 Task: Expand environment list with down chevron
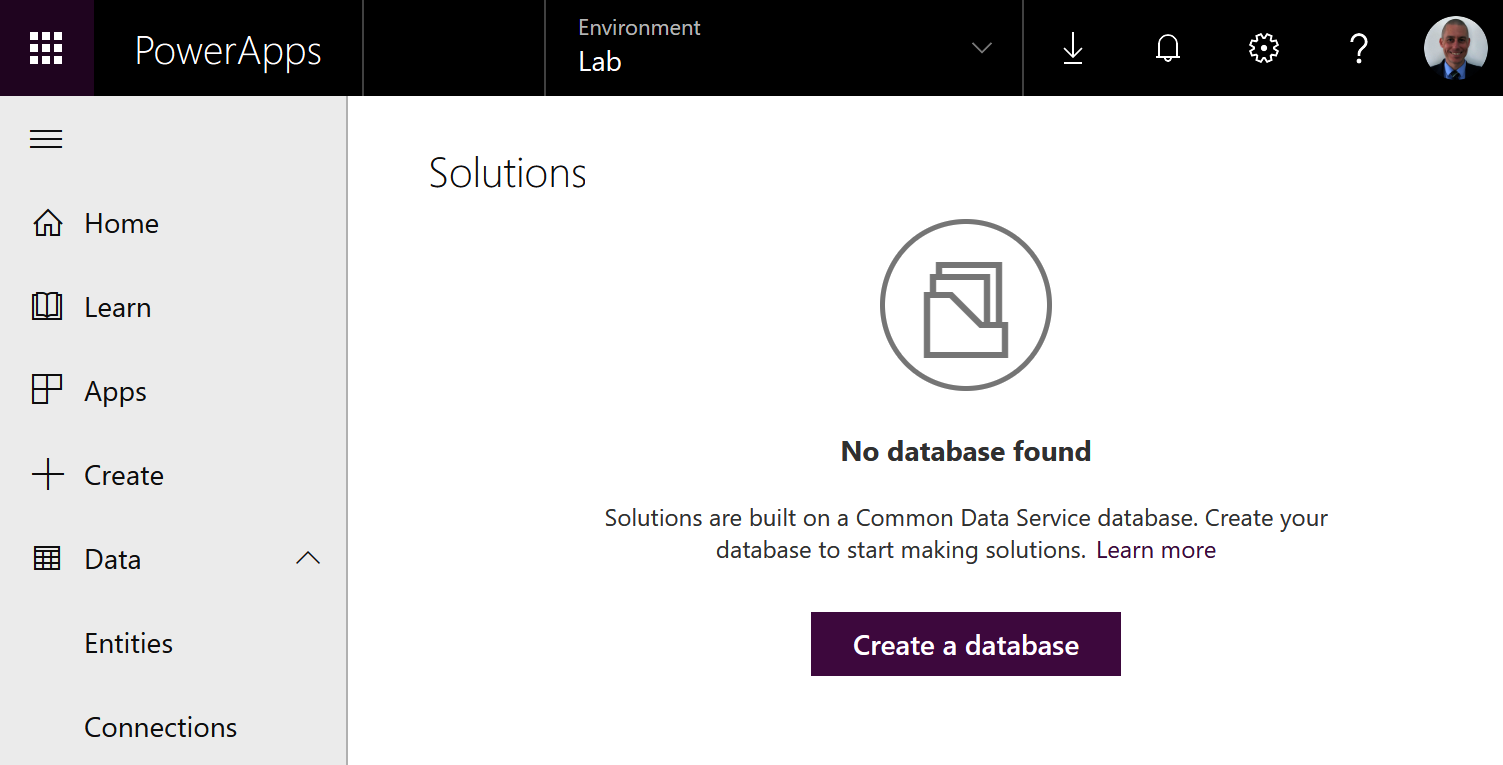[x=982, y=48]
